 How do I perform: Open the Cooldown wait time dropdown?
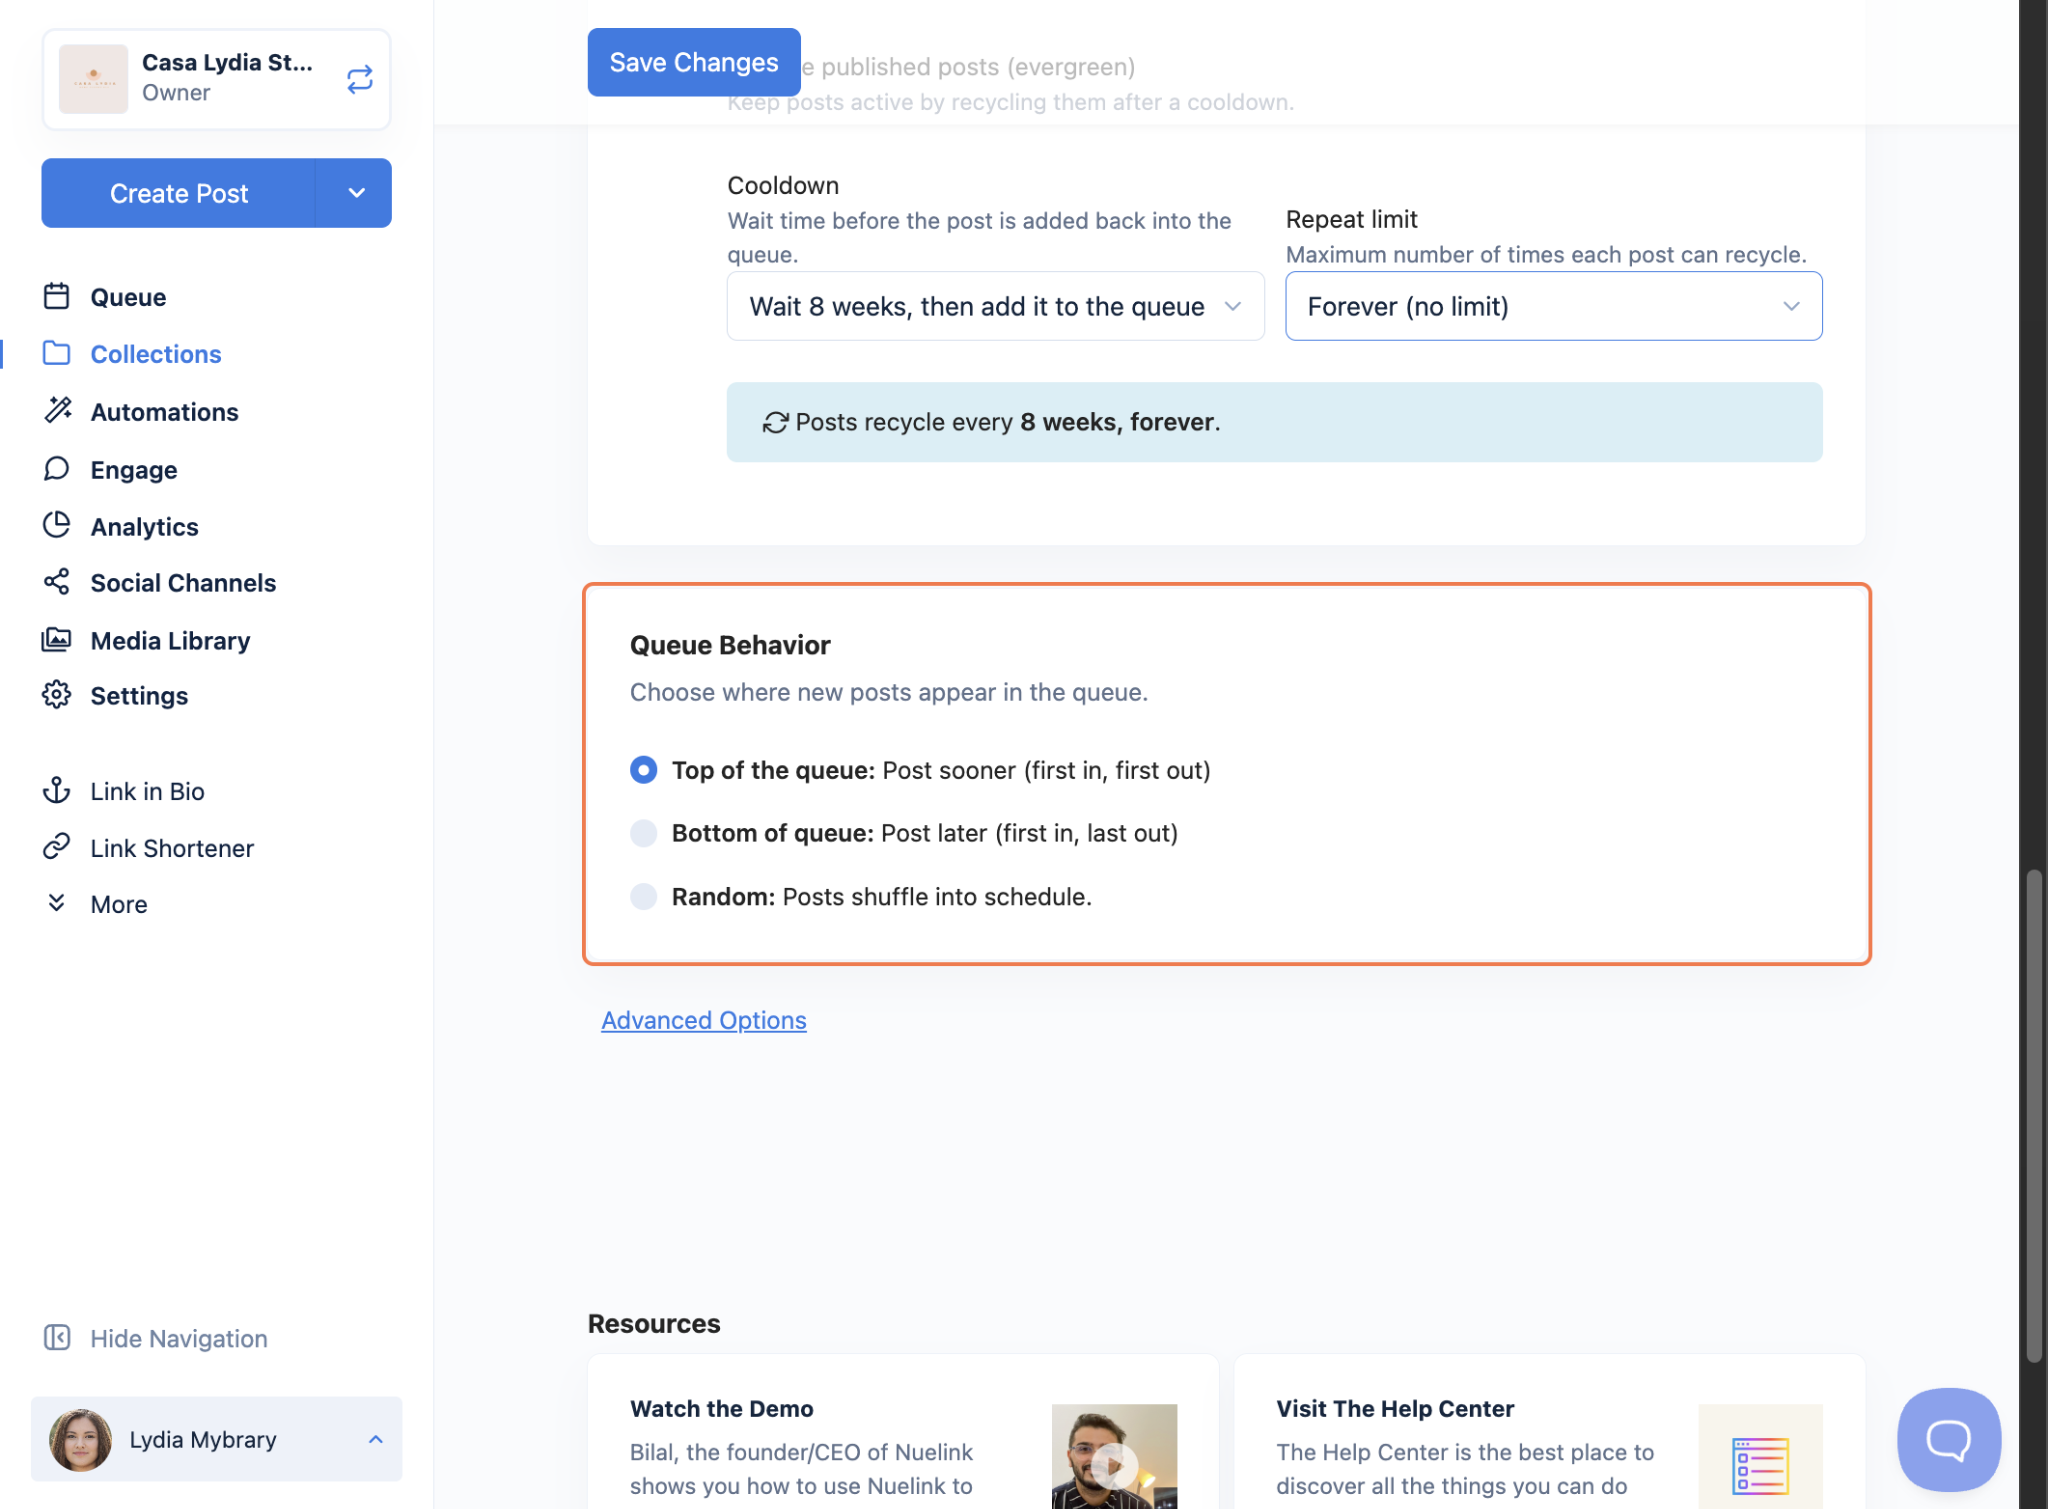coord(995,306)
